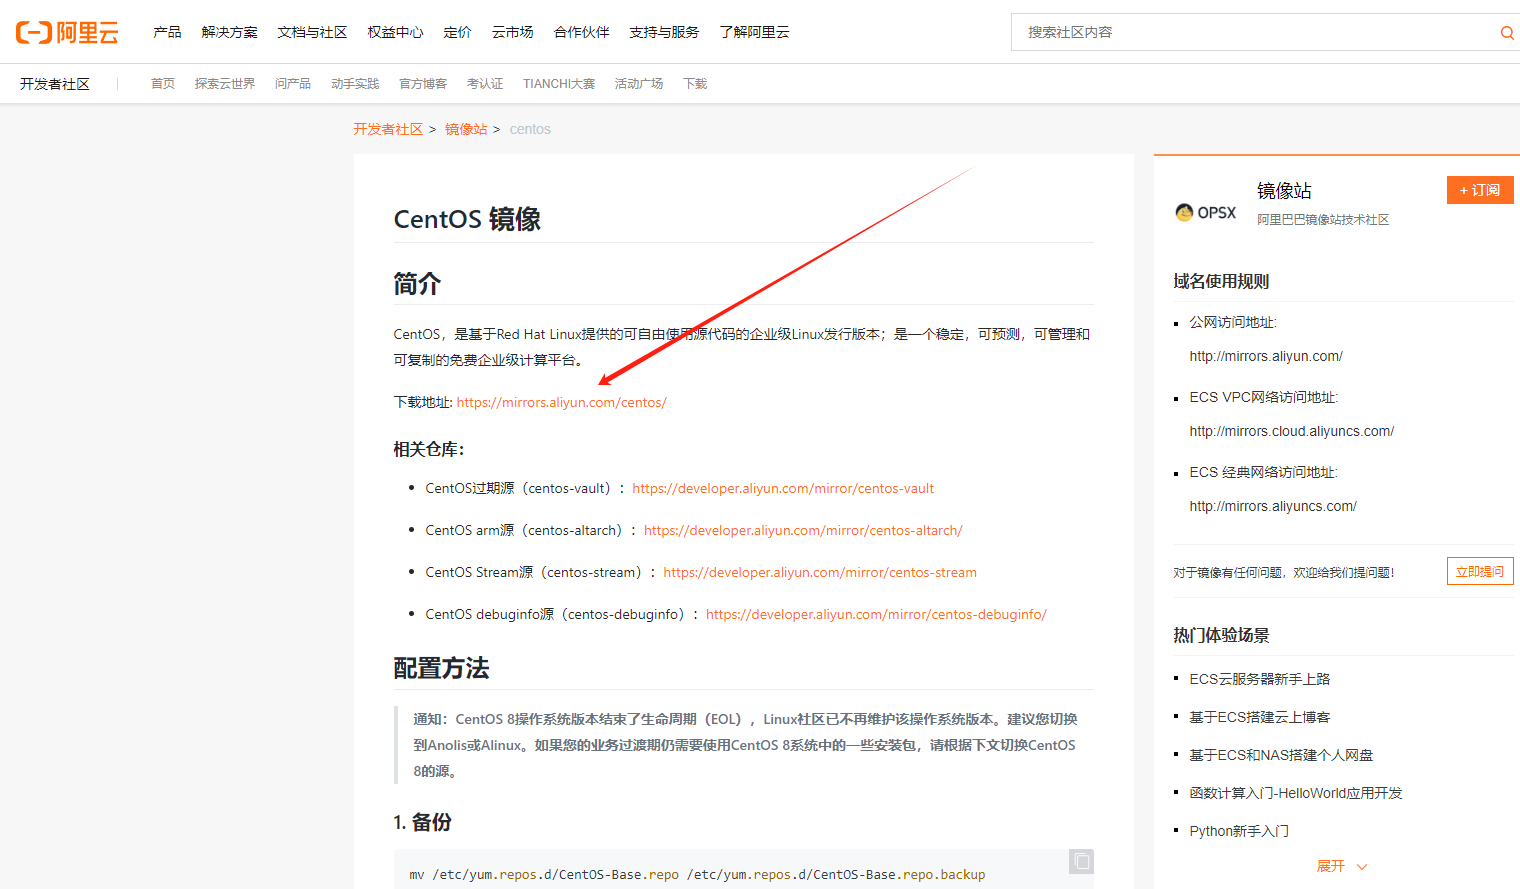This screenshot has width=1520, height=889.
Task: Open the centos-altarch mirror link
Action: [x=803, y=530]
